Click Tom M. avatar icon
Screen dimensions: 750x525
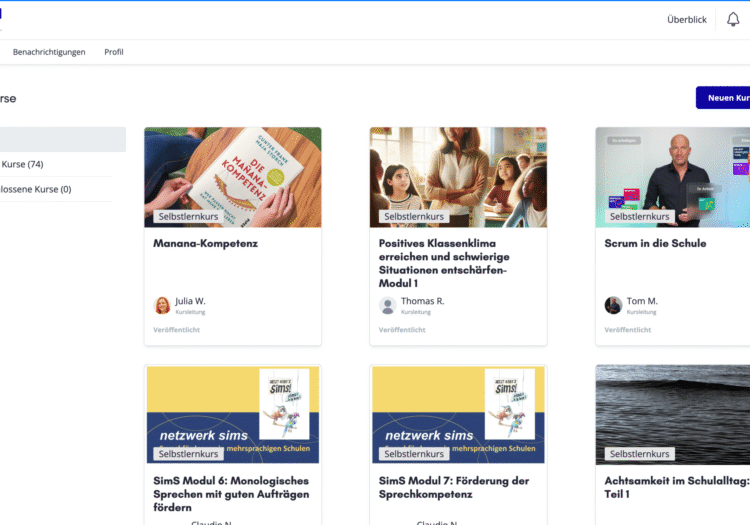pyautogui.click(x=613, y=305)
